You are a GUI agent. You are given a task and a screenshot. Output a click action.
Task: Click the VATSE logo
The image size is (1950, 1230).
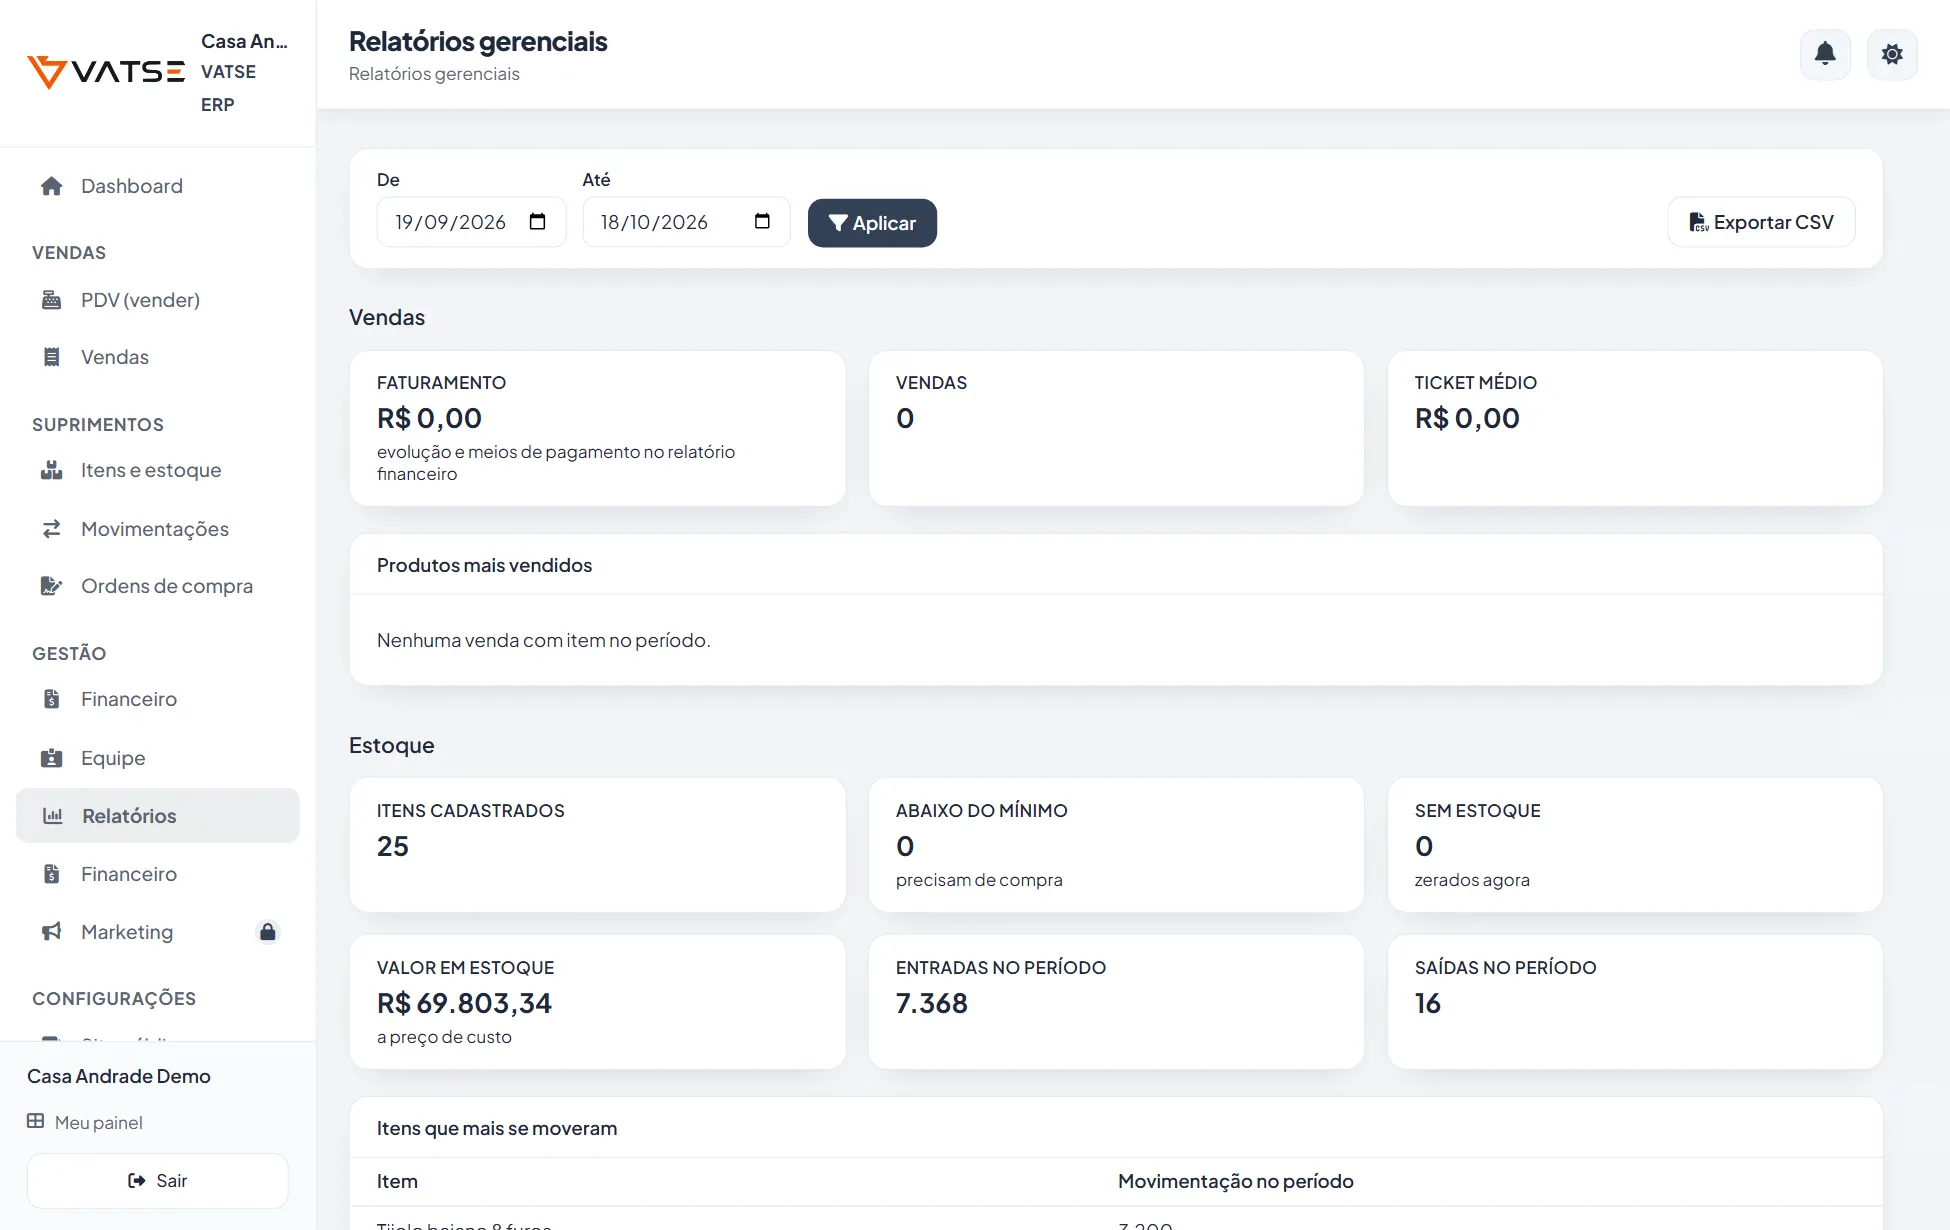pyautogui.click(x=106, y=72)
